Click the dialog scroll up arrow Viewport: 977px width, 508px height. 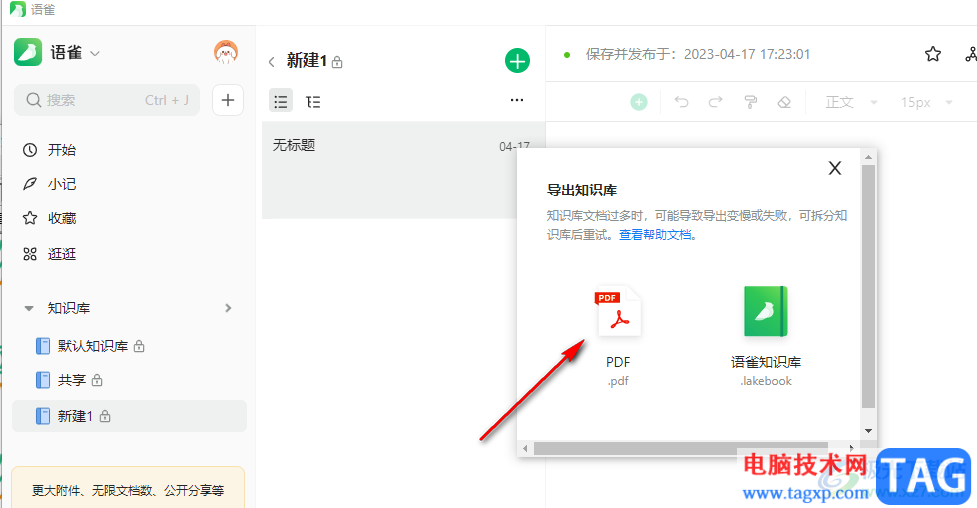point(868,157)
